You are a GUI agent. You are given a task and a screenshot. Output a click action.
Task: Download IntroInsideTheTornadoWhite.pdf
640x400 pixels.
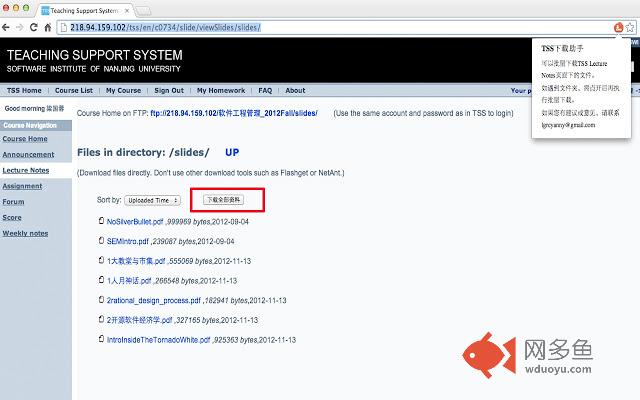(x=158, y=340)
